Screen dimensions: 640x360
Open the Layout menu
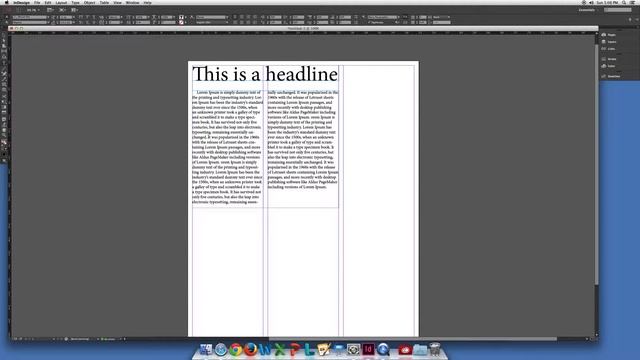pos(61,2)
